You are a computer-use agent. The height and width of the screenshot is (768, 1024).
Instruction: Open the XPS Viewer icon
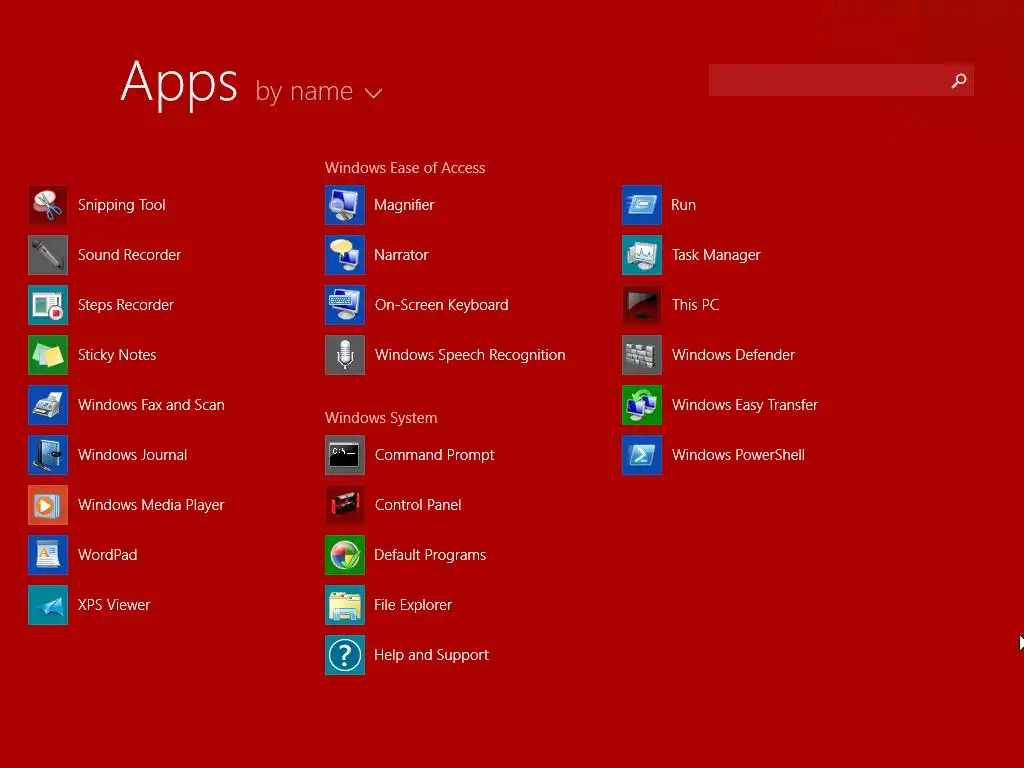coord(48,605)
